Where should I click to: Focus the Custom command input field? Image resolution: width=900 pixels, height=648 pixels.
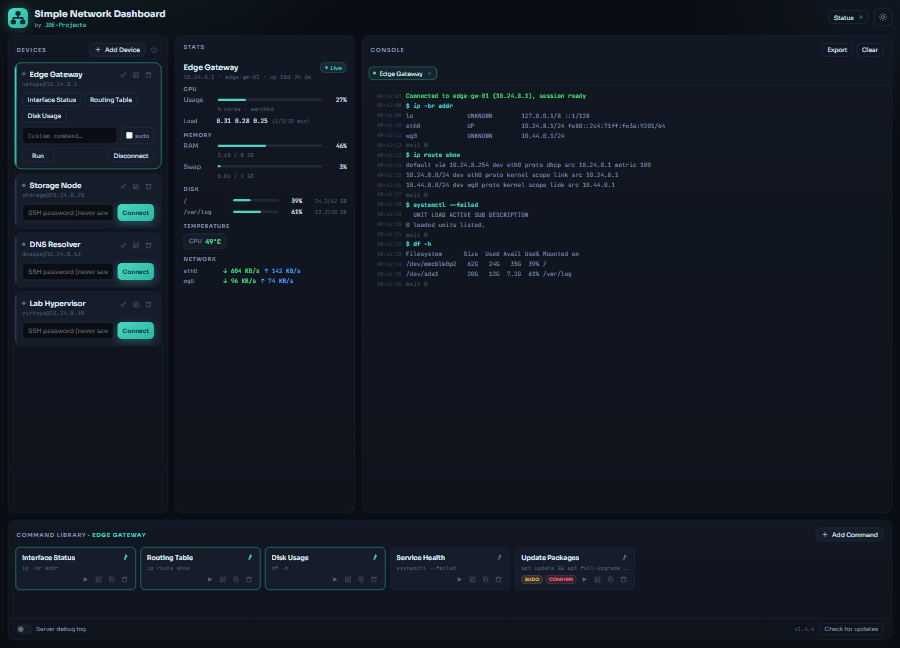tap(69, 135)
